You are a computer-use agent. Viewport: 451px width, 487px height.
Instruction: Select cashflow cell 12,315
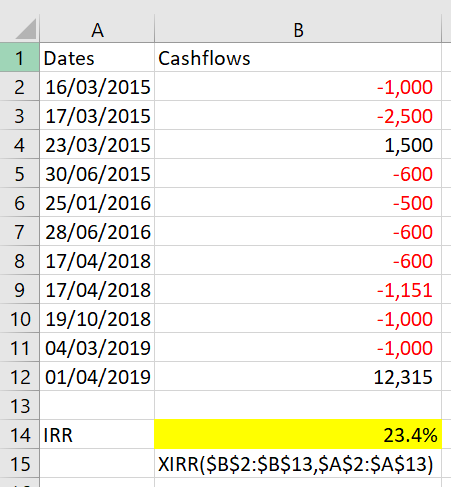(298, 377)
